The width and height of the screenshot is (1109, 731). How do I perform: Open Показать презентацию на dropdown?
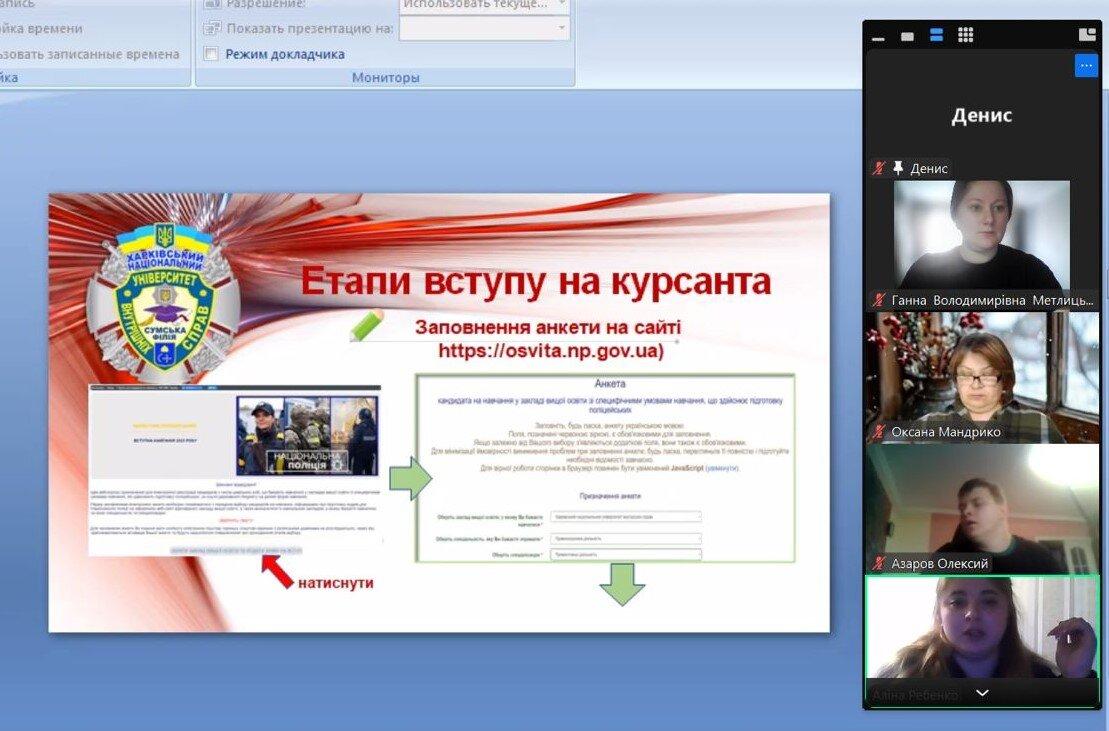484,28
